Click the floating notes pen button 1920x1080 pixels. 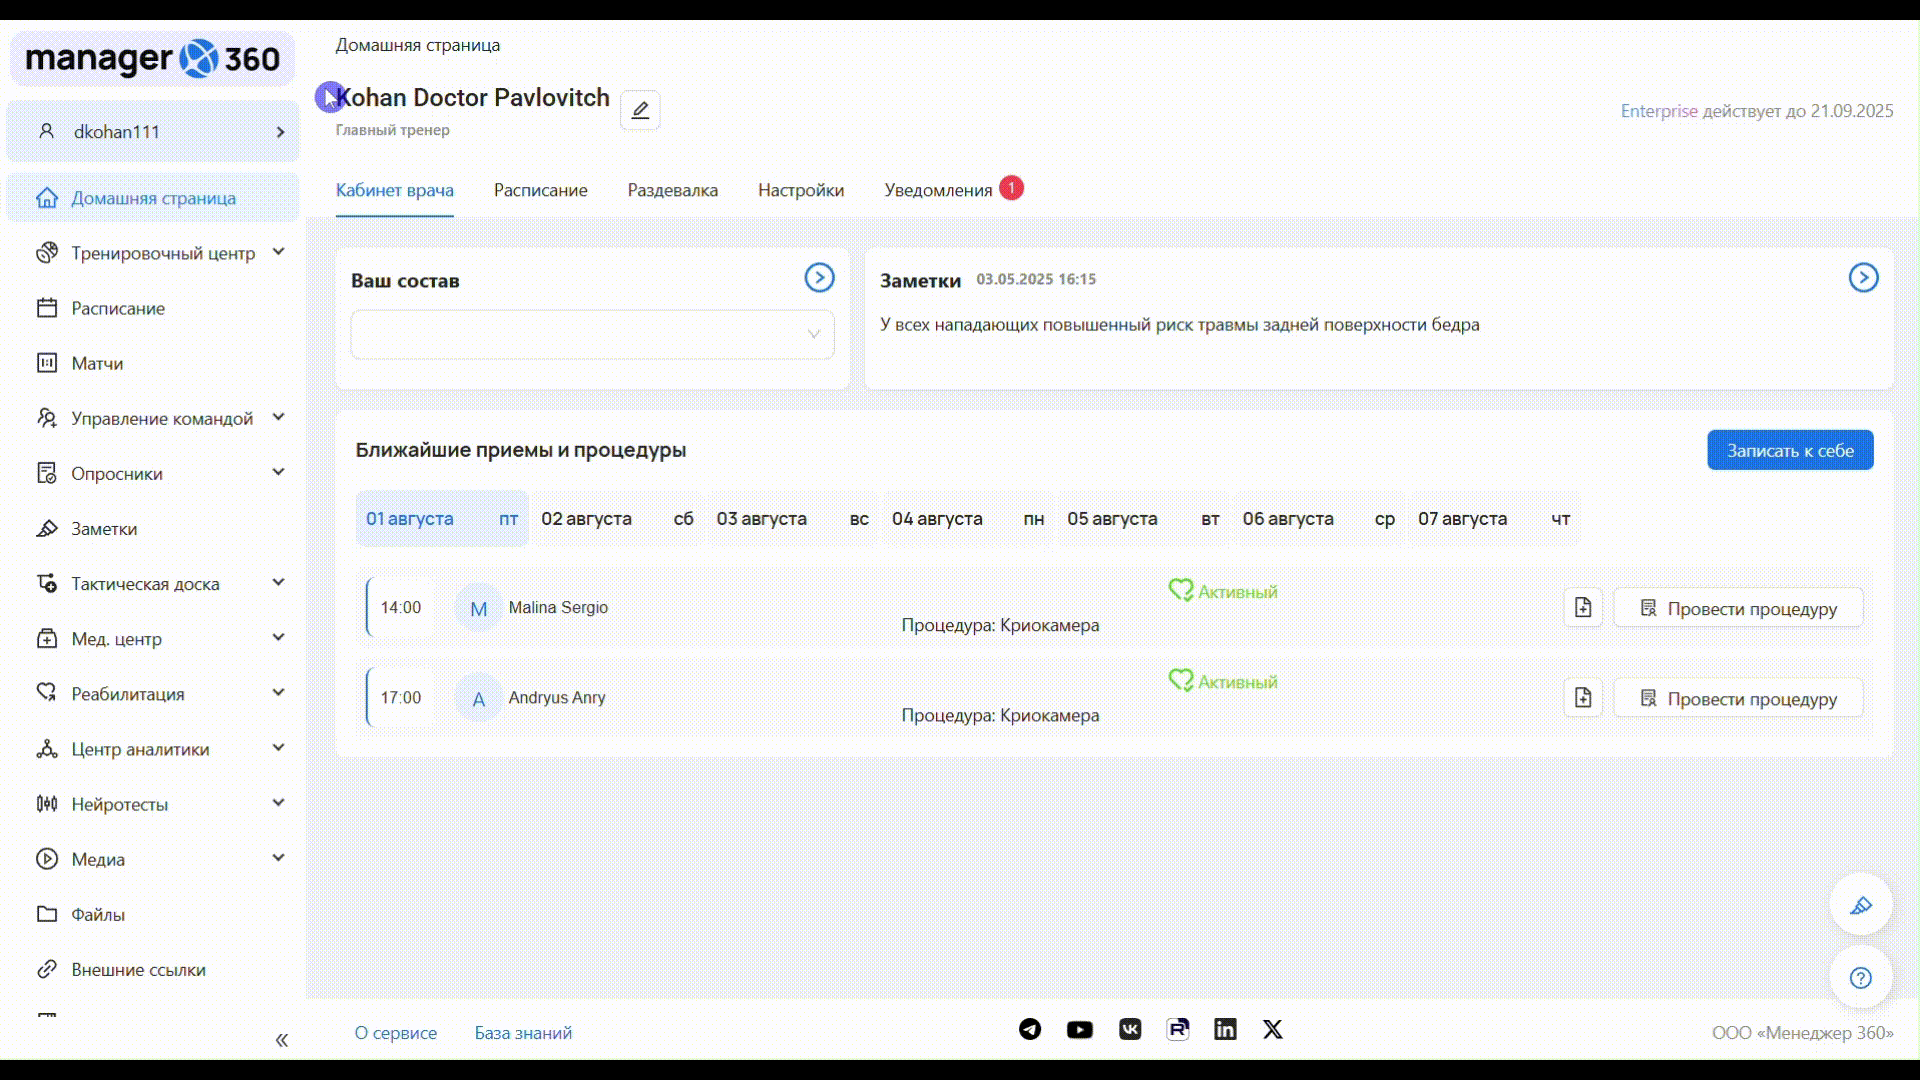(1860, 906)
